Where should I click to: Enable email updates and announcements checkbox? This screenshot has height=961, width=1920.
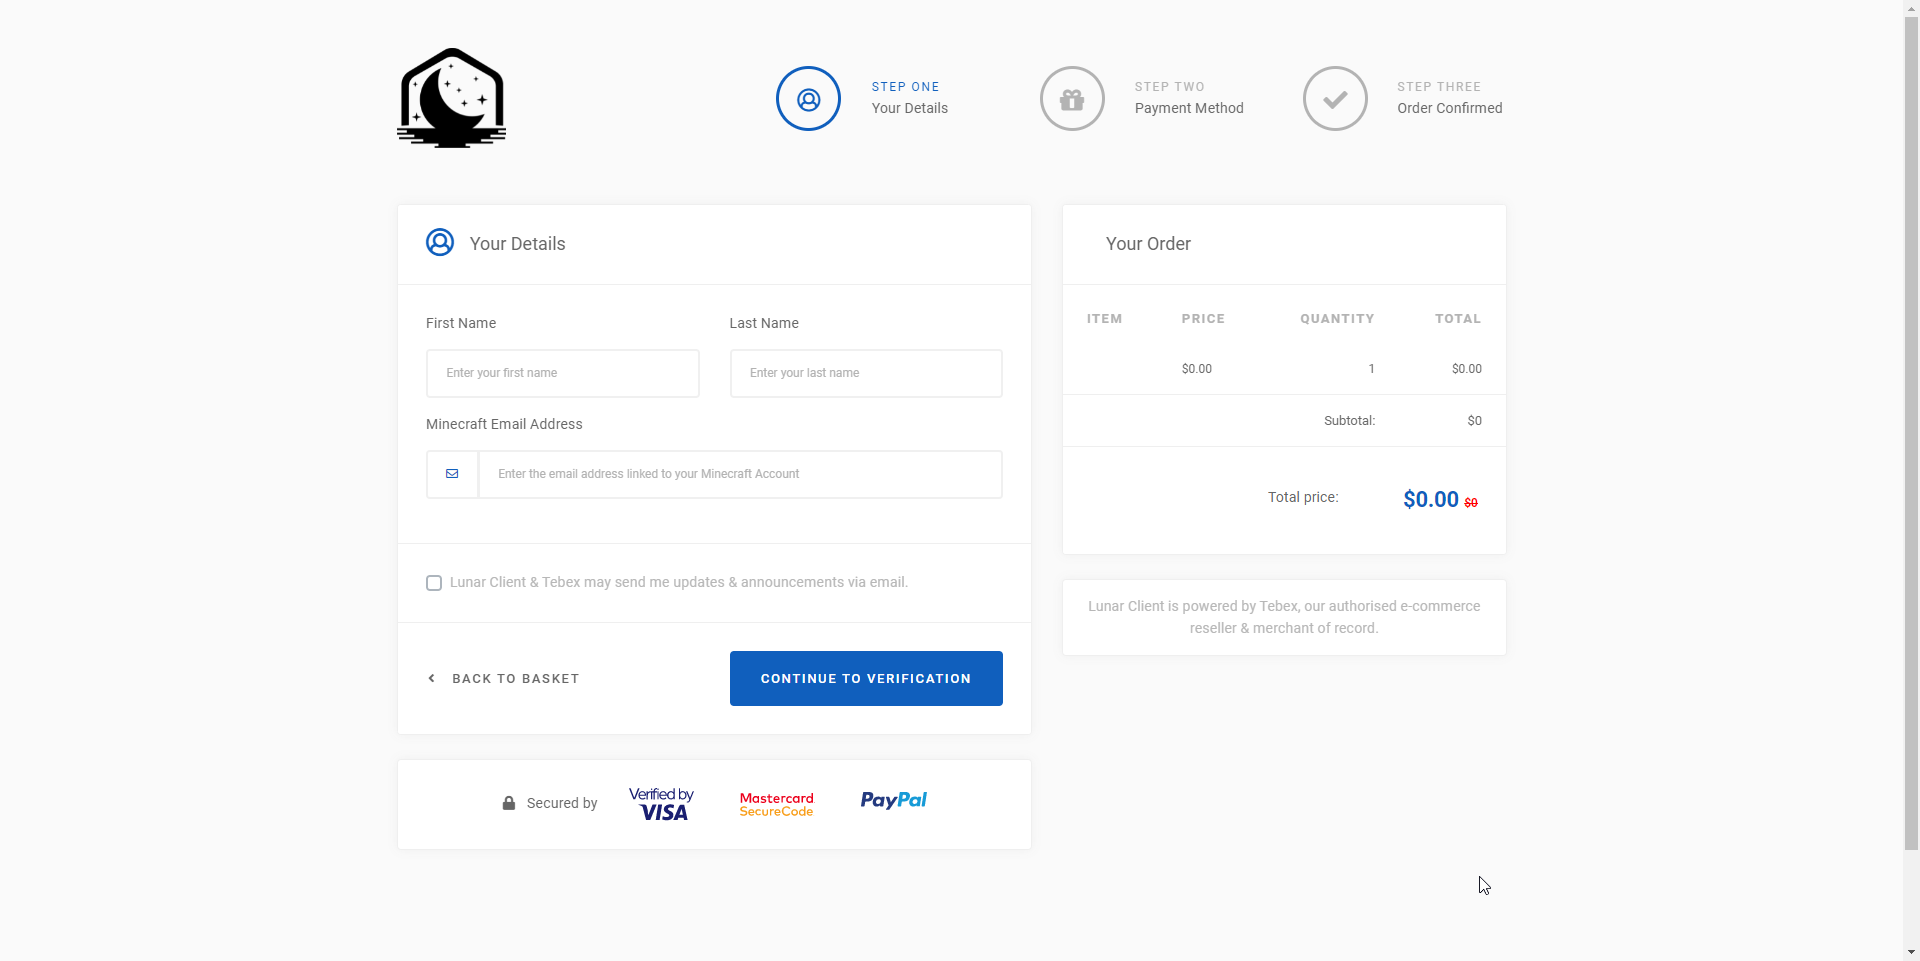click(x=434, y=583)
